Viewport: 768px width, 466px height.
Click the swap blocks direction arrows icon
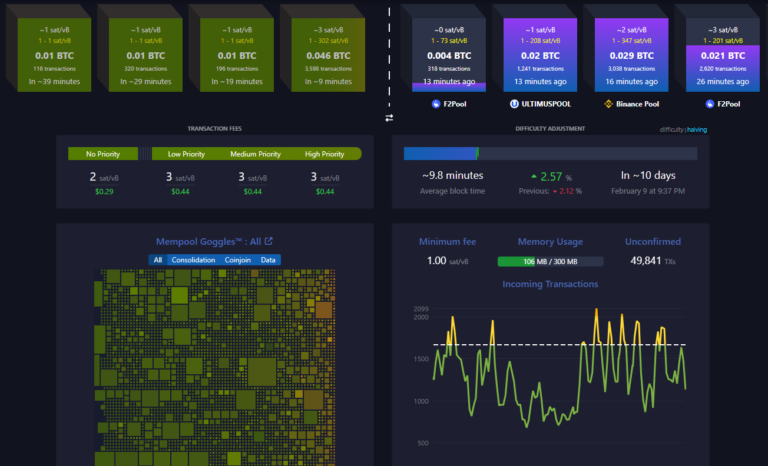tap(389, 118)
